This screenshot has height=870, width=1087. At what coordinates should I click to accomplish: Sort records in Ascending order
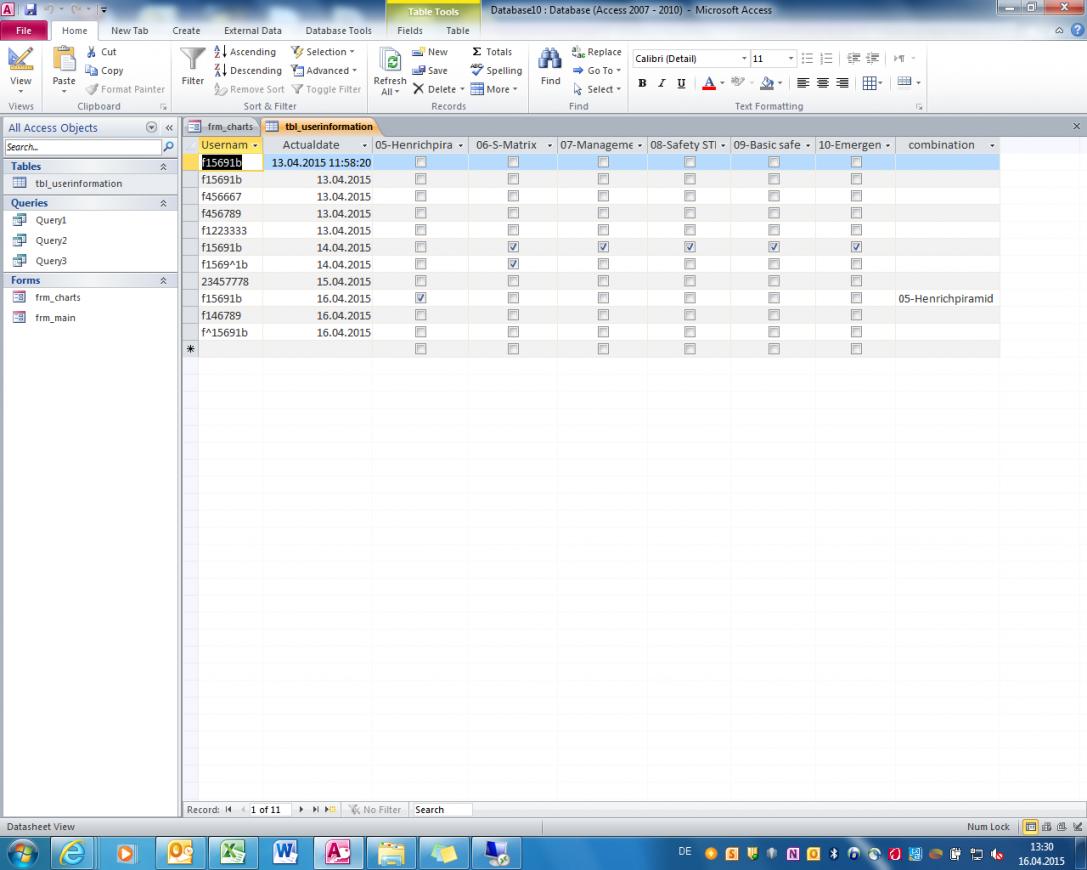(246, 52)
